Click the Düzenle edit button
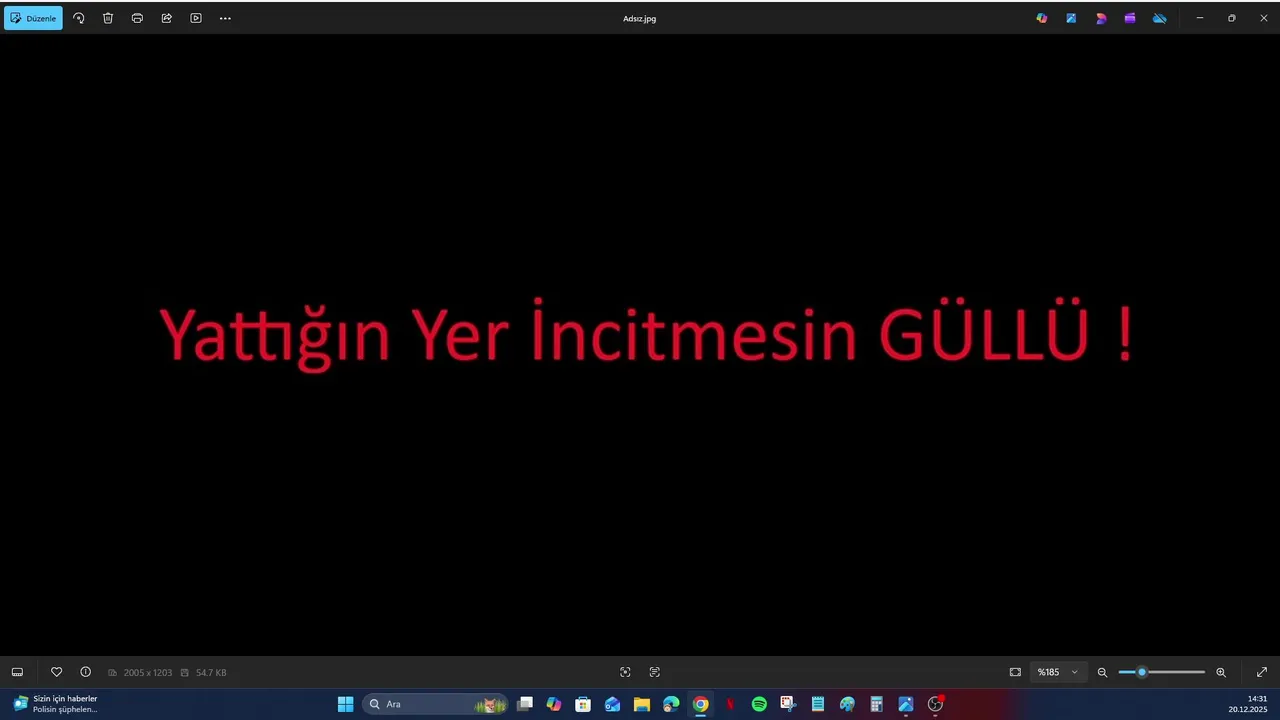 [33, 18]
